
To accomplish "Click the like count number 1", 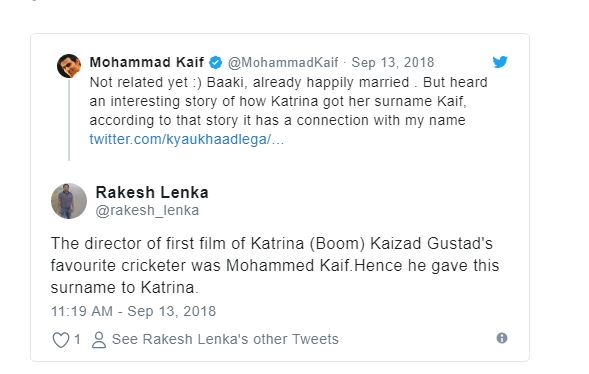I will (x=77, y=339).
